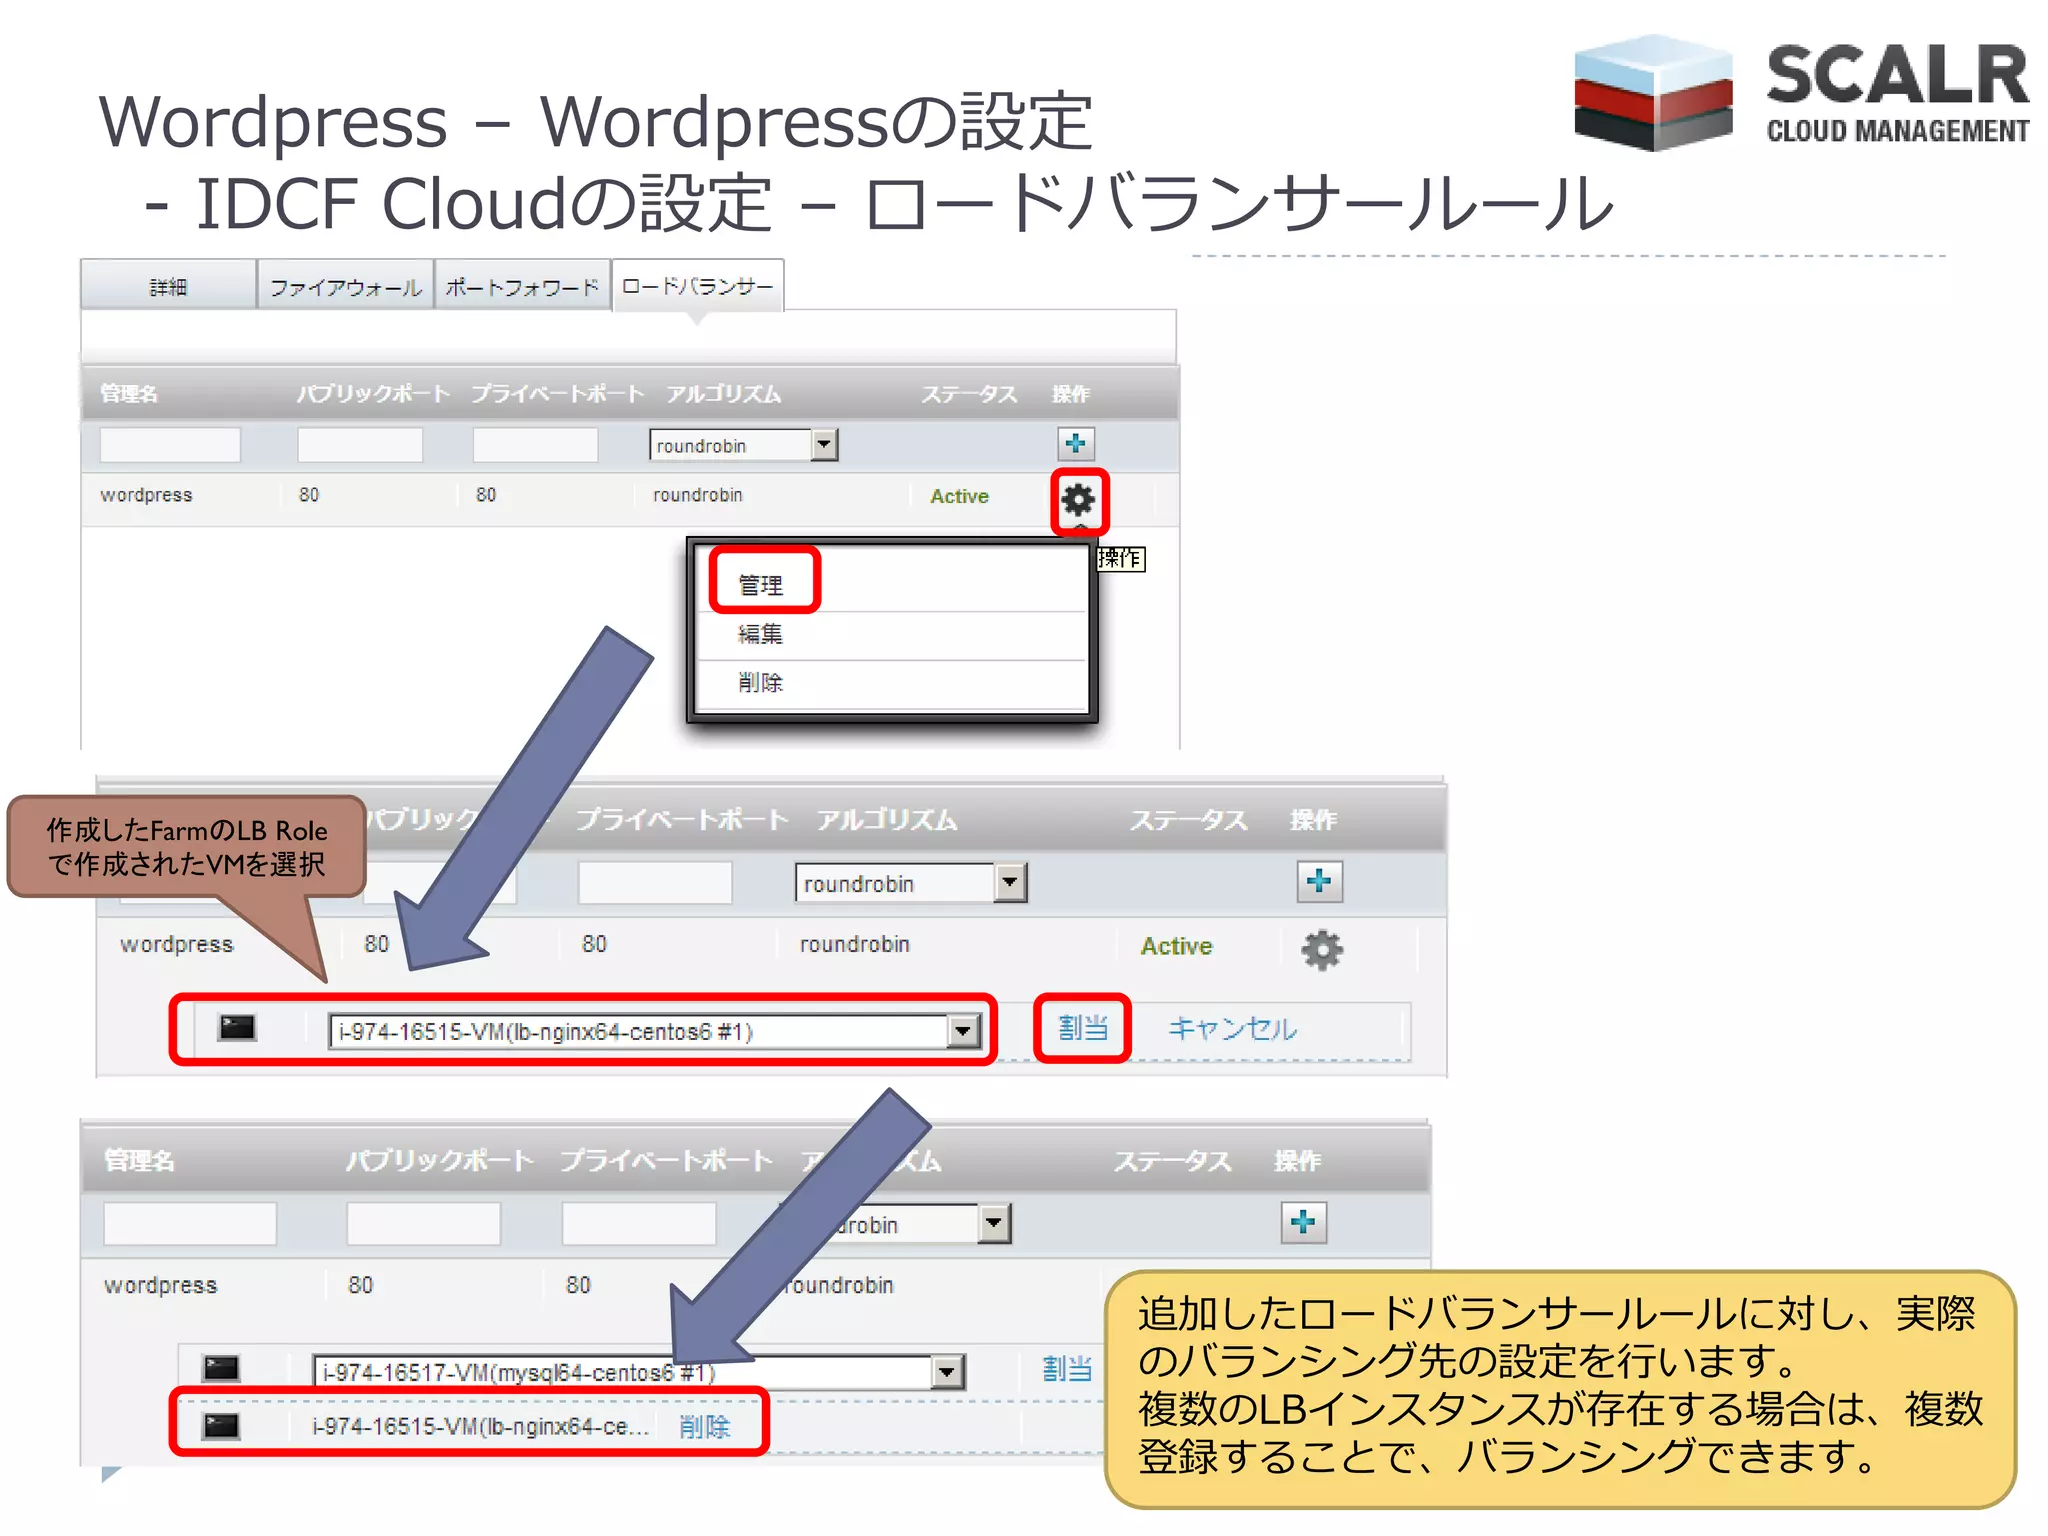Image resolution: width=2048 pixels, height=1536 pixels.
Task: Click the gear icon in middle panel row
Action: click(x=1322, y=949)
